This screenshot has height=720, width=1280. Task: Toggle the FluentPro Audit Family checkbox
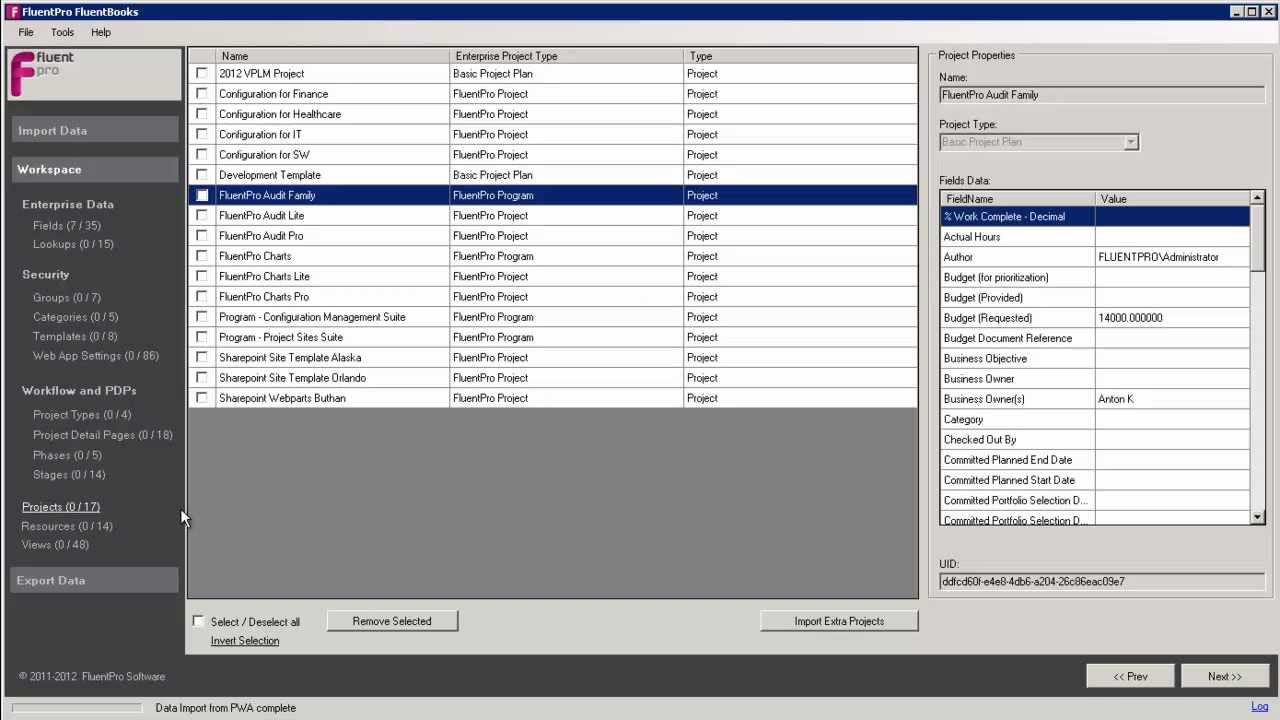click(202, 195)
